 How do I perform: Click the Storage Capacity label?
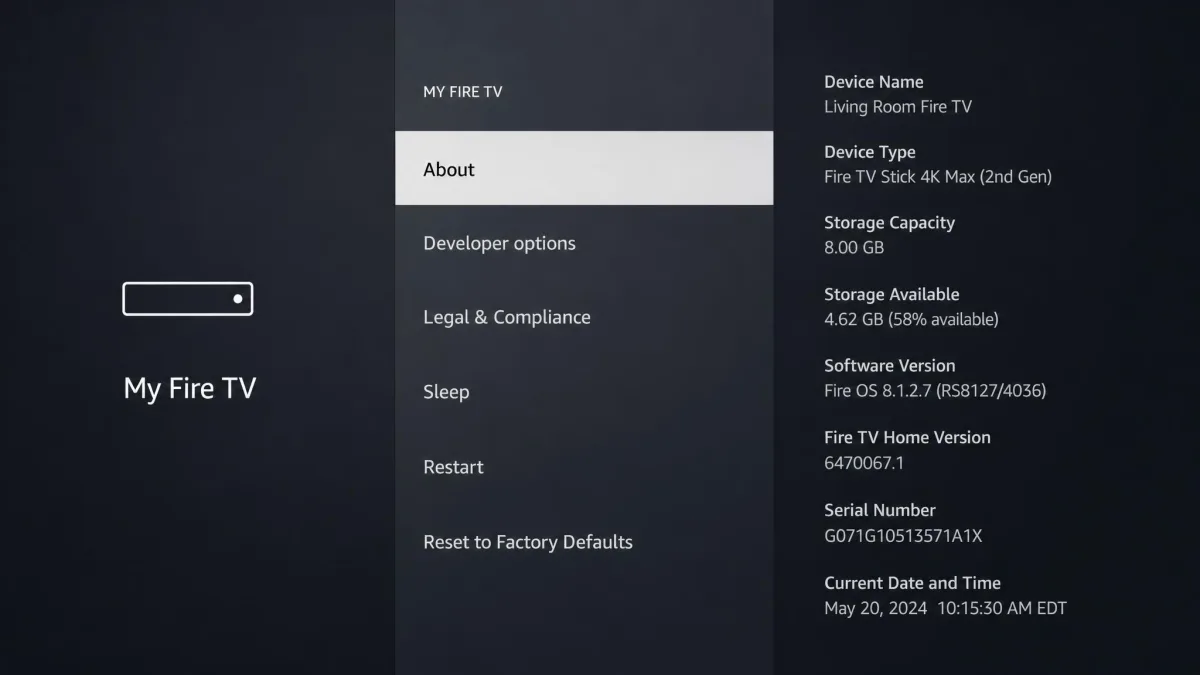[x=890, y=223]
